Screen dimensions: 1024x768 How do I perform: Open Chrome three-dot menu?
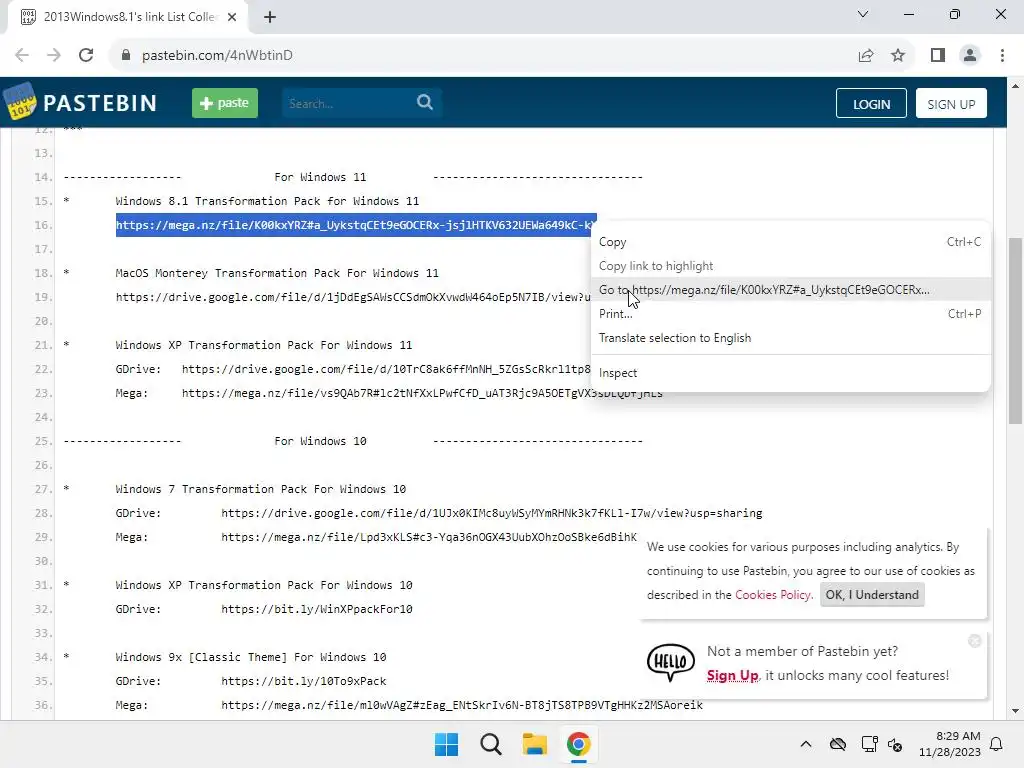click(x=1002, y=56)
